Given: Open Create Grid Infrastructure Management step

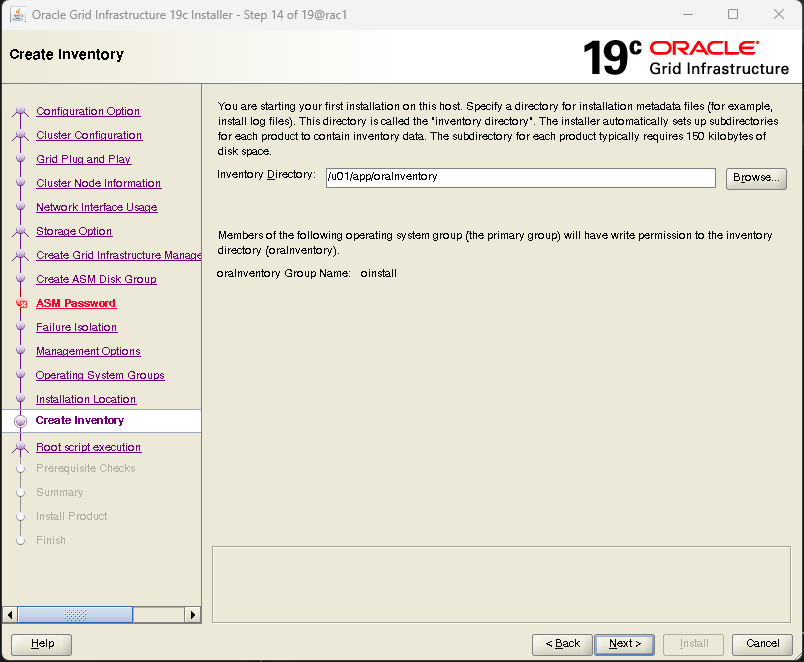Looking at the screenshot, I should (118, 255).
